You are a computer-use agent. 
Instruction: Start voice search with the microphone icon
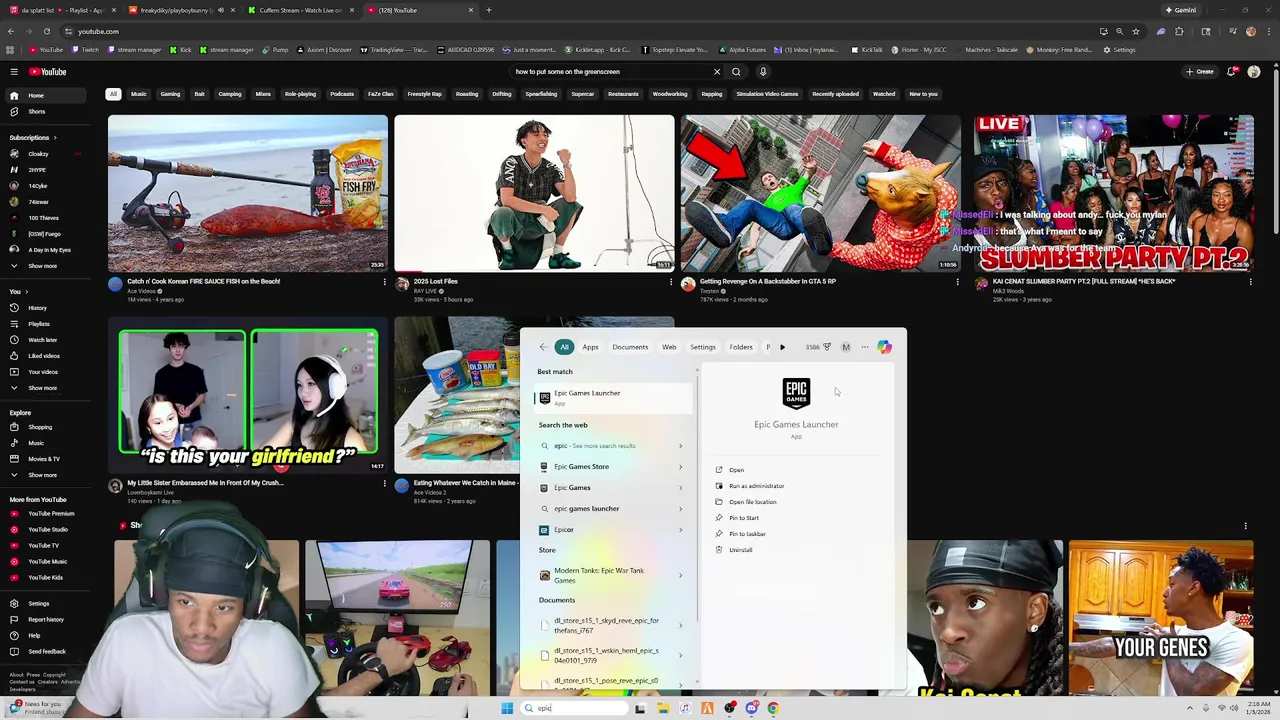point(763,72)
